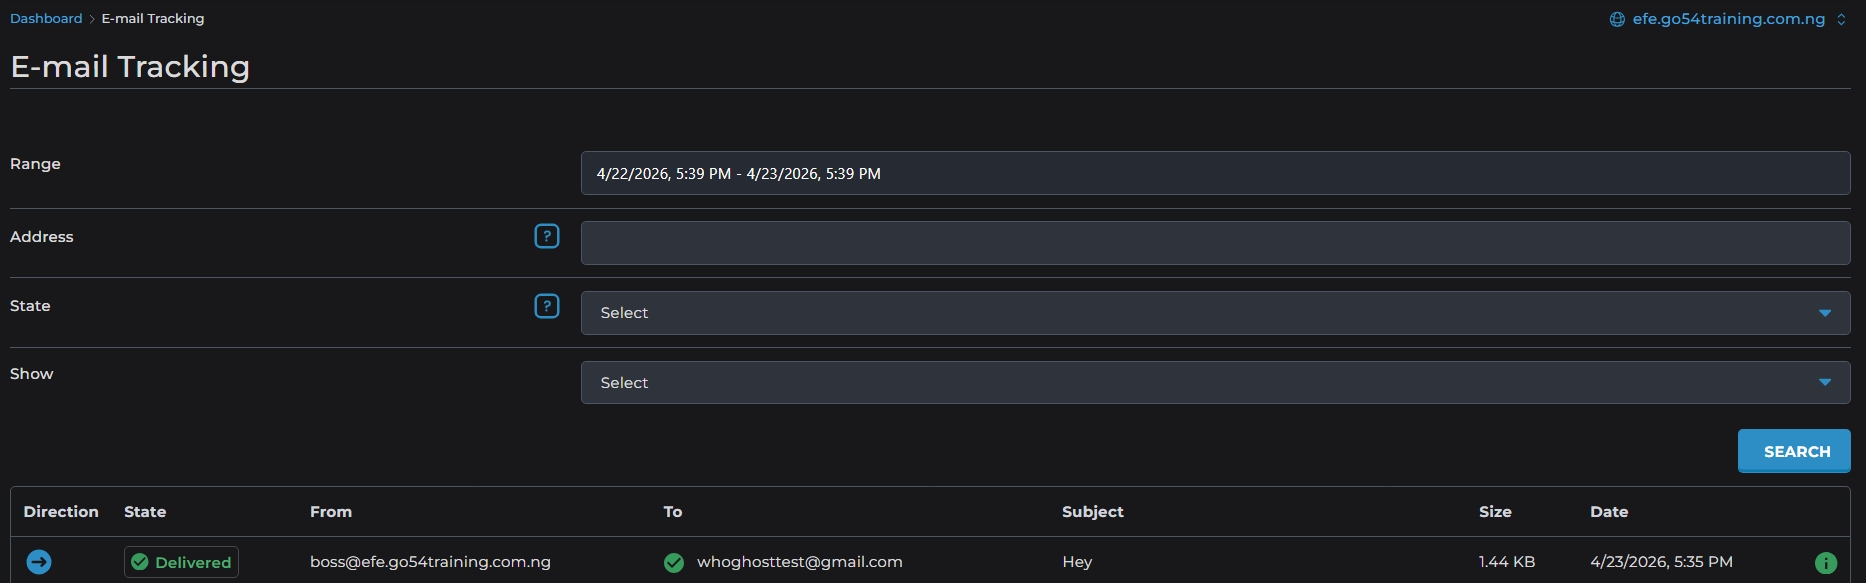Viewport: 1866px width, 583px height.
Task: Click the green checkmark beside recipient address
Action: tap(674, 563)
